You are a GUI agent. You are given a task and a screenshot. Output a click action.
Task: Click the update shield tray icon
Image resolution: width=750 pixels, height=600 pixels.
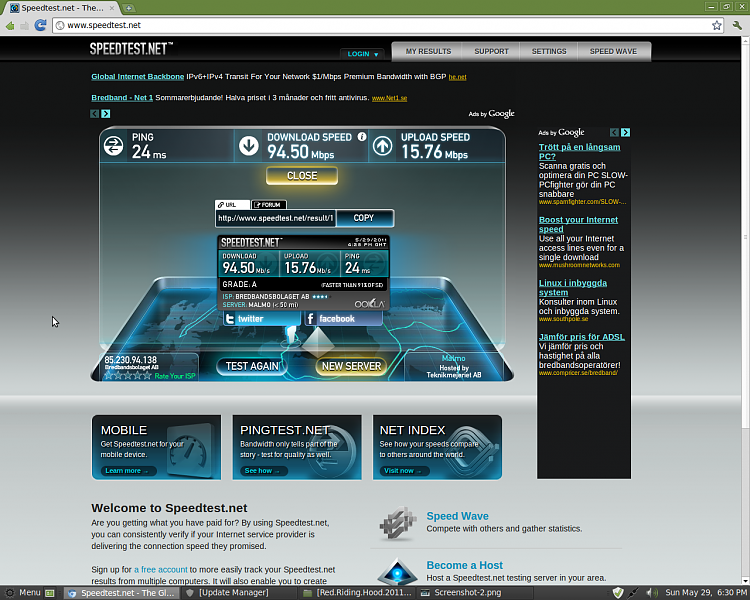[x=618, y=593]
